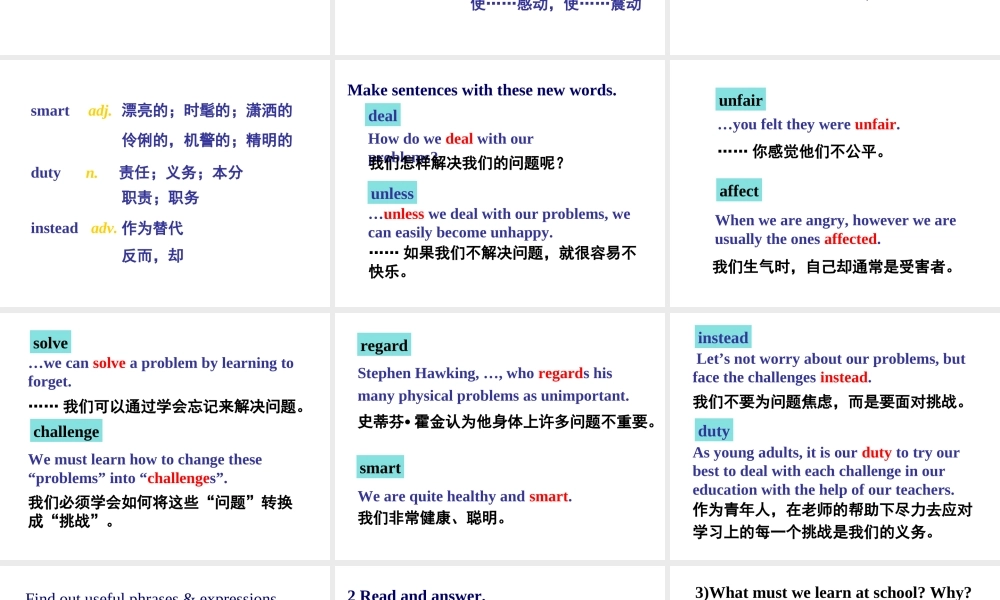Click the sentence beginning 'Stephen Hawking'
Image resolution: width=1000 pixels, height=600 pixels.
pos(485,373)
